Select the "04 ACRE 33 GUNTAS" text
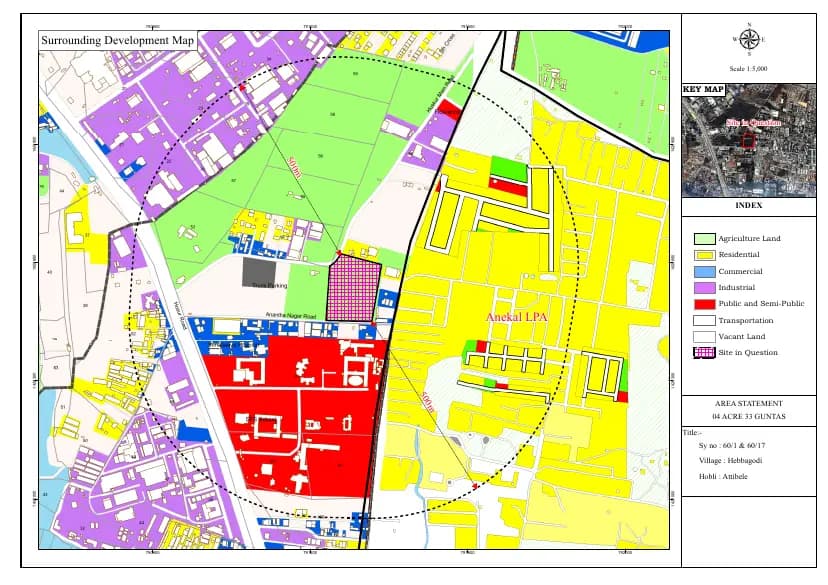 pyautogui.click(x=749, y=417)
